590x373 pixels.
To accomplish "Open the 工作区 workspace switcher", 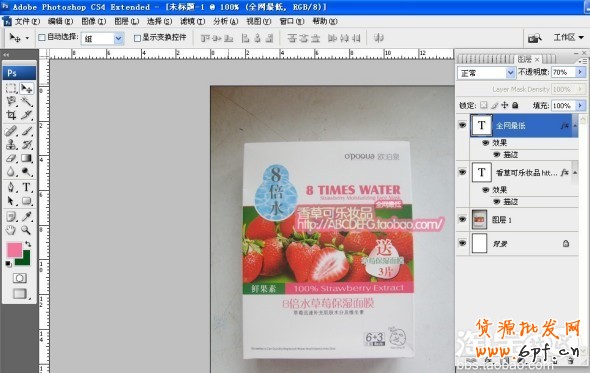I will pos(568,38).
